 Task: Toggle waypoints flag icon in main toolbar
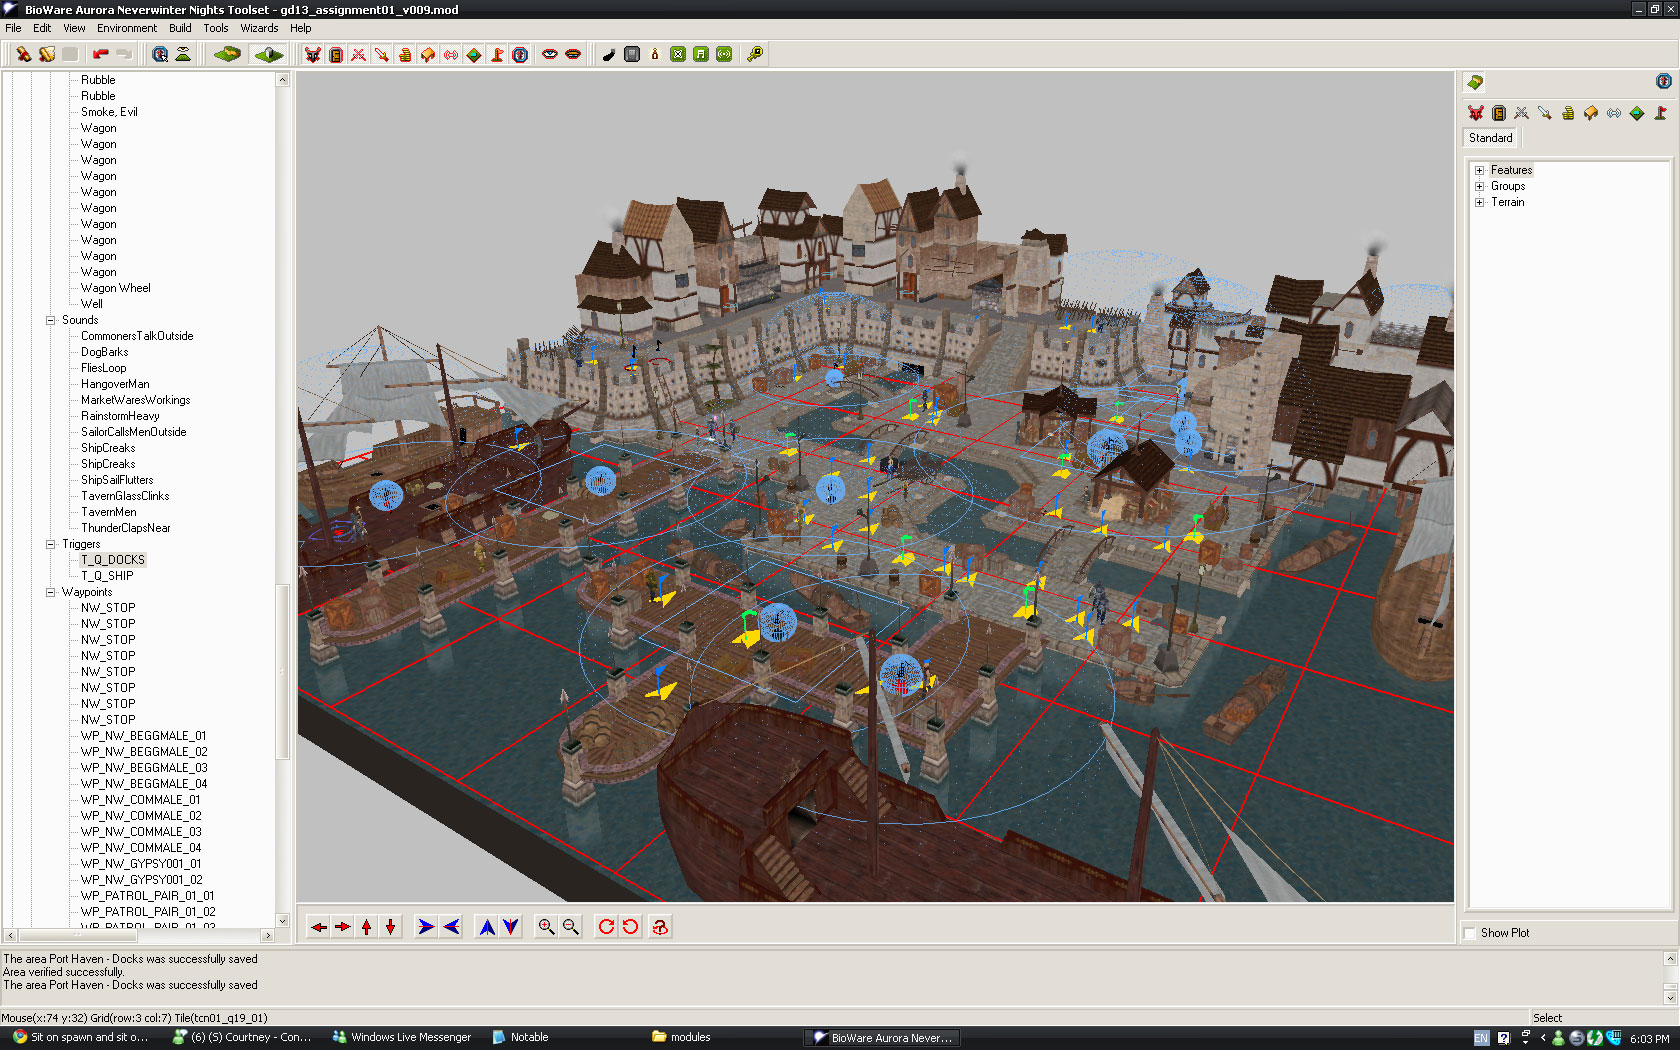[497, 54]
